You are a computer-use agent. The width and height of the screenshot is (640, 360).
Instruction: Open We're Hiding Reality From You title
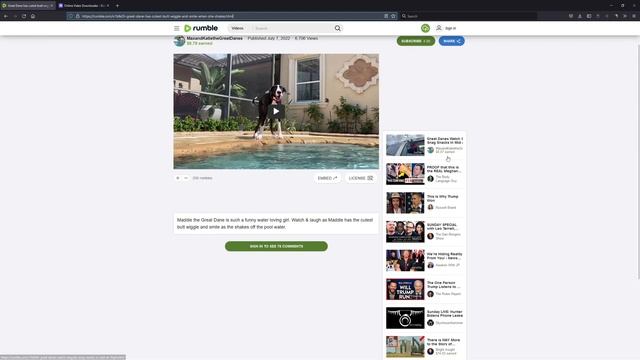click(x=444, y=256)
